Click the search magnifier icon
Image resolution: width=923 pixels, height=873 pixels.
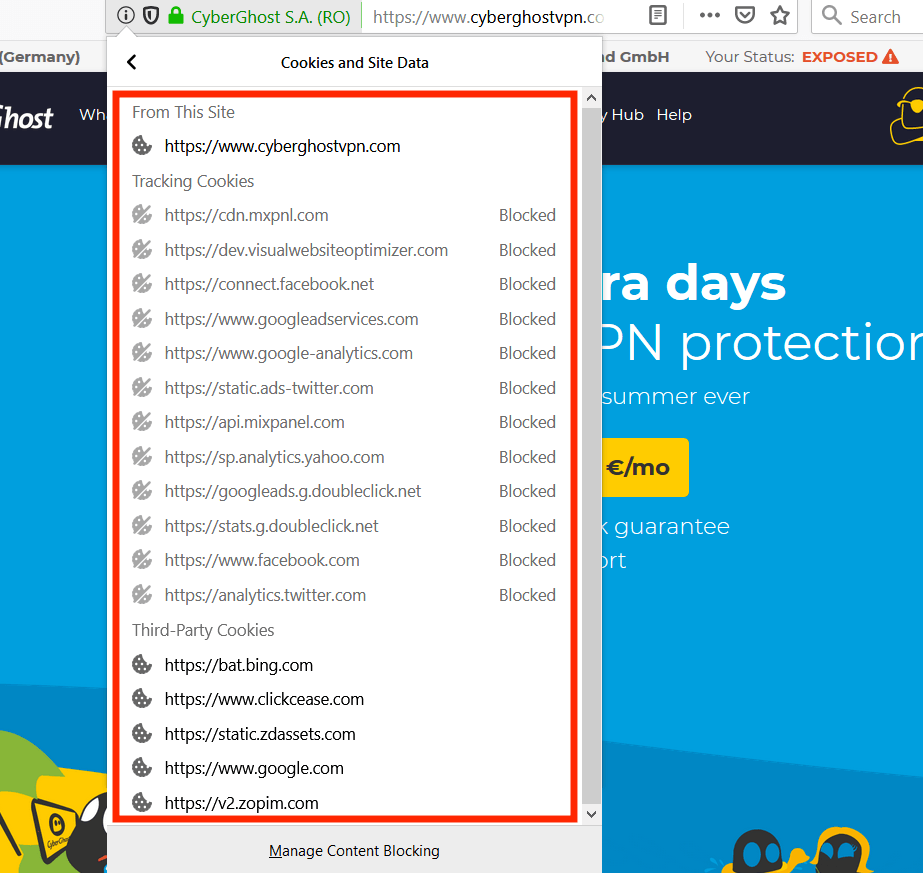[831, 15]
